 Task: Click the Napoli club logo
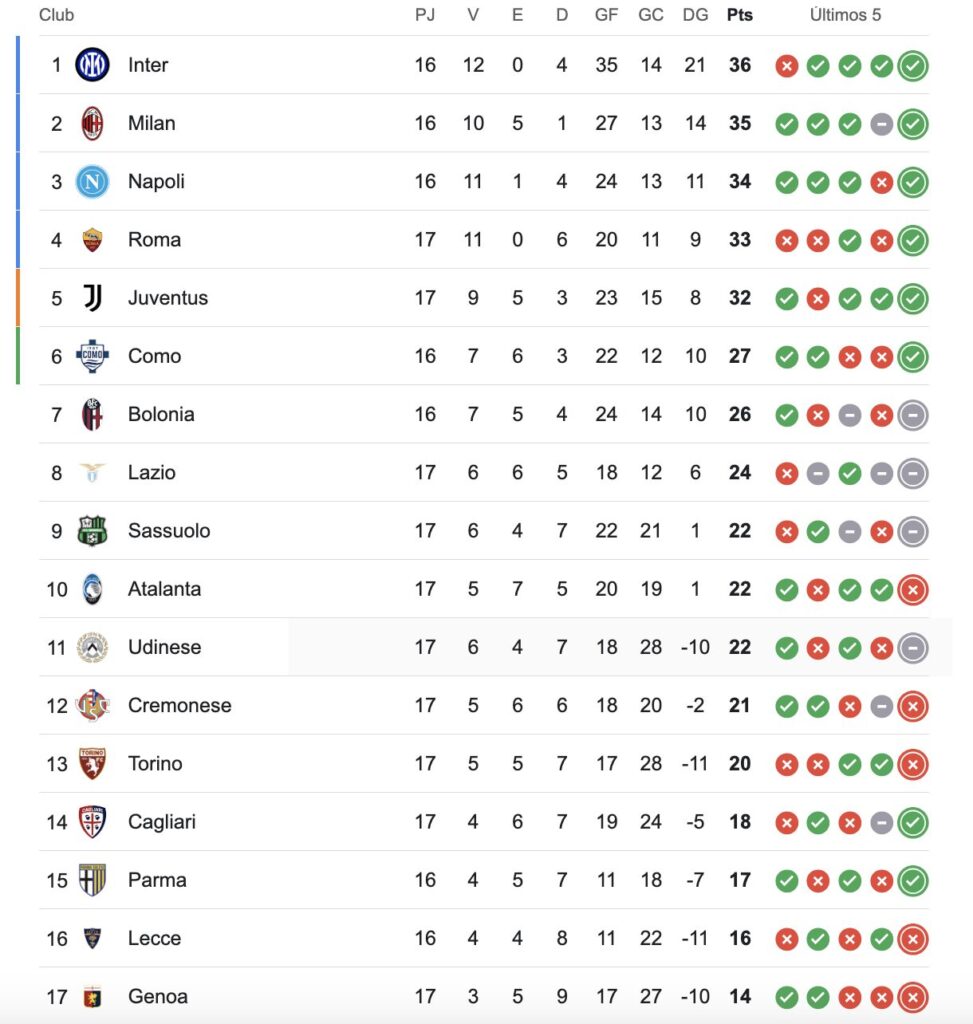[x=92, y=181]
